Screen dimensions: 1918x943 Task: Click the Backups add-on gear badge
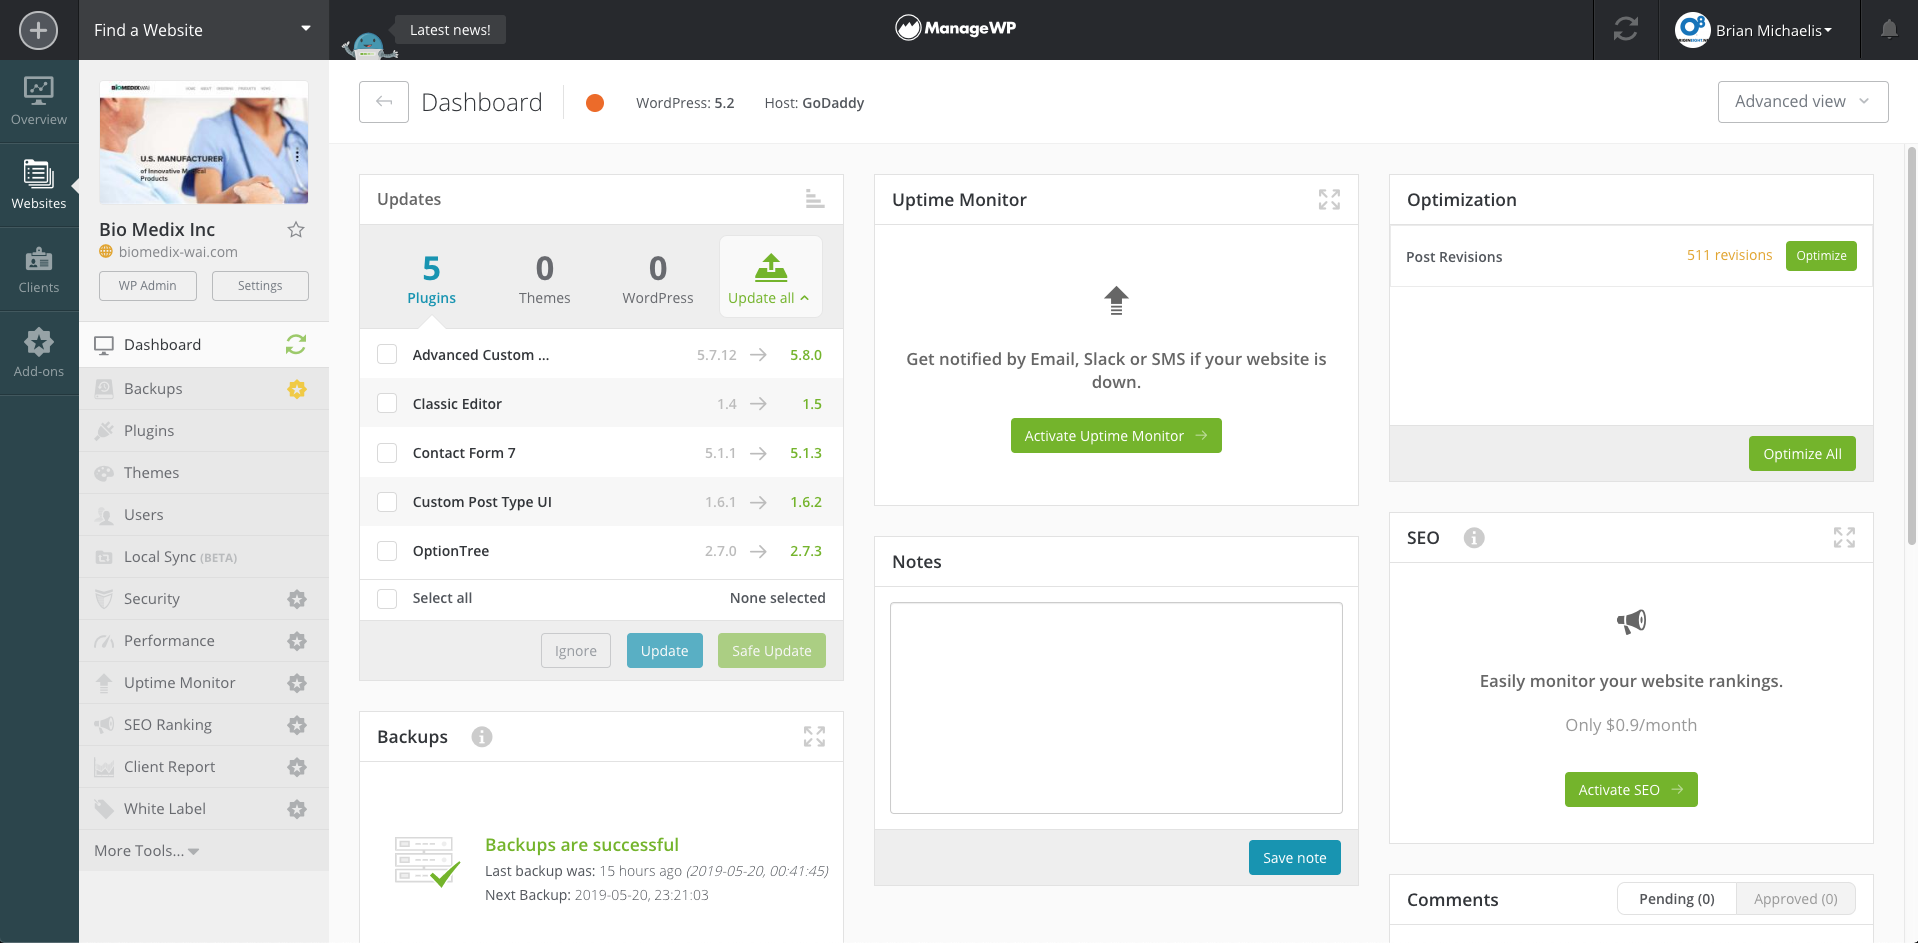pos(297,389)
